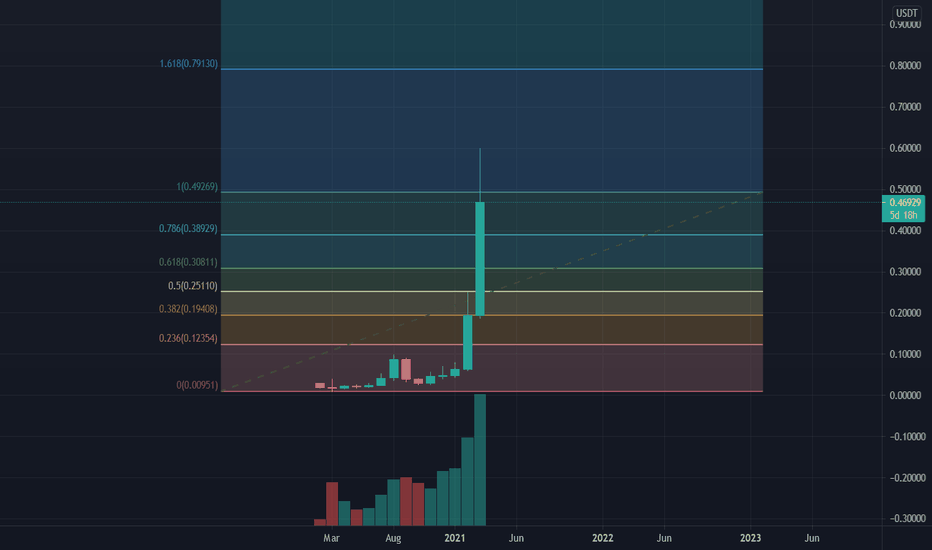The width and height of the screenshot is (932, 550).
Task: Click the -0.20000 price scale value
Action: pos(907,477)
